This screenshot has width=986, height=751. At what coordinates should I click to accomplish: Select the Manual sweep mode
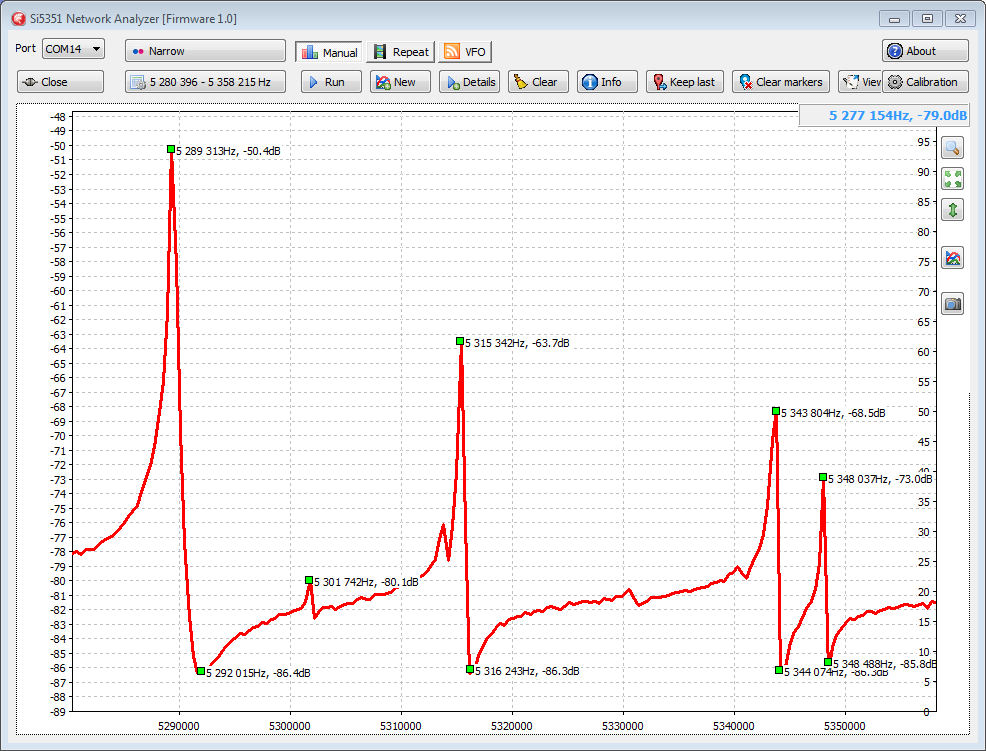click(328, 52)
